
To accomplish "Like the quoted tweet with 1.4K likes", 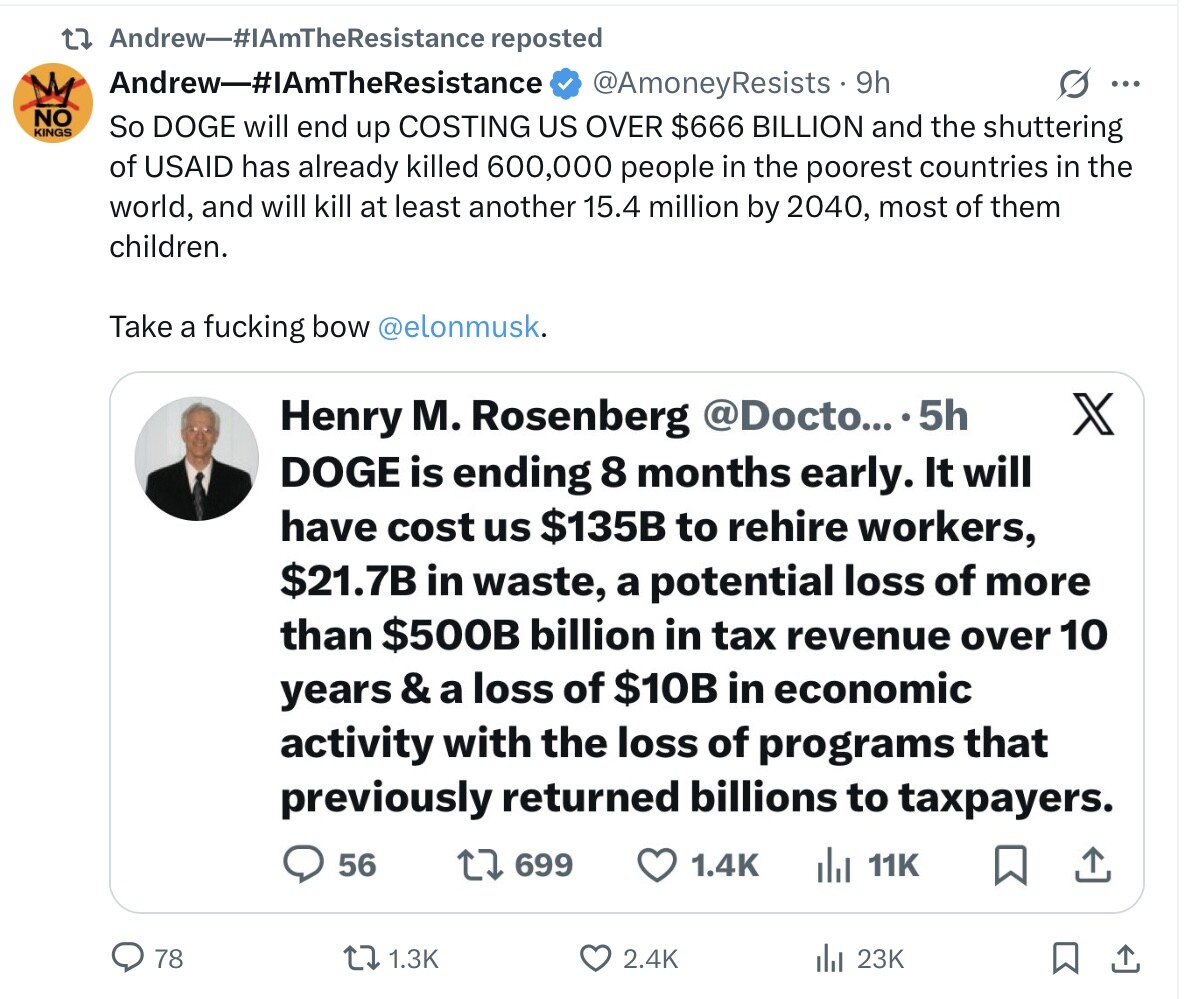I will coord(656,865).
